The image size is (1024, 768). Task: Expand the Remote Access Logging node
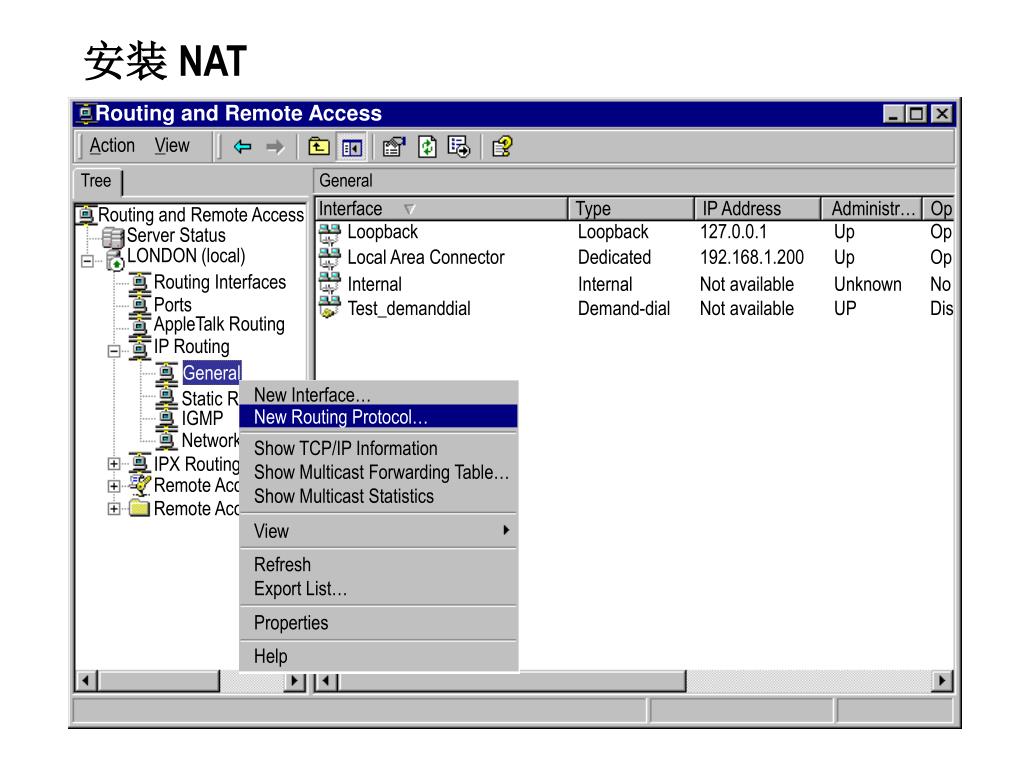114,509
